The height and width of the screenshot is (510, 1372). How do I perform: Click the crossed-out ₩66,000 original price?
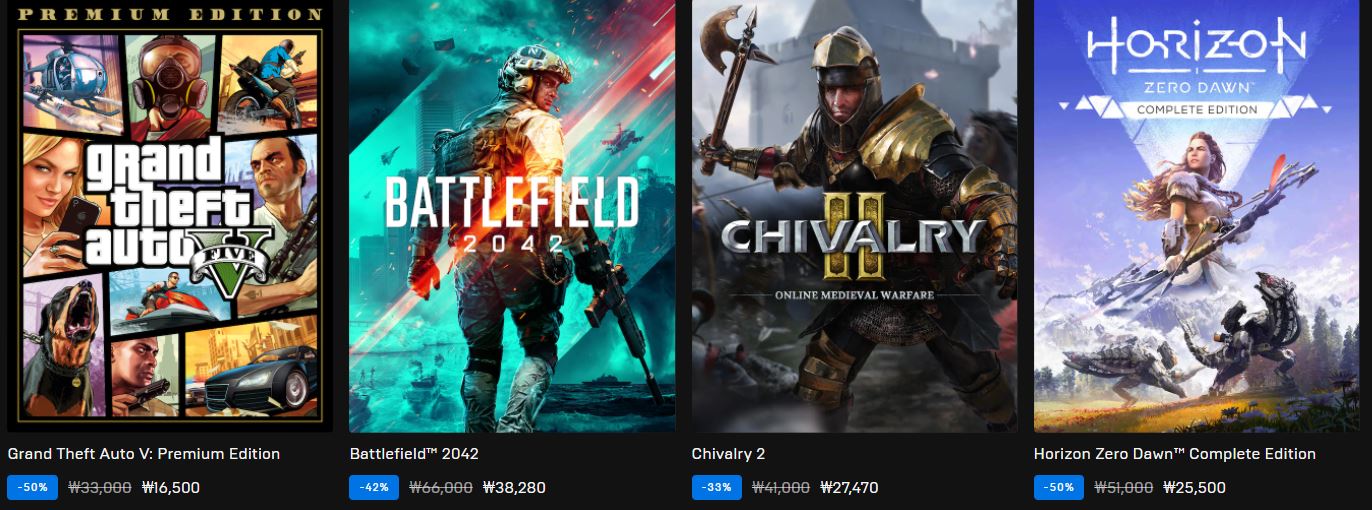point(441,488)
